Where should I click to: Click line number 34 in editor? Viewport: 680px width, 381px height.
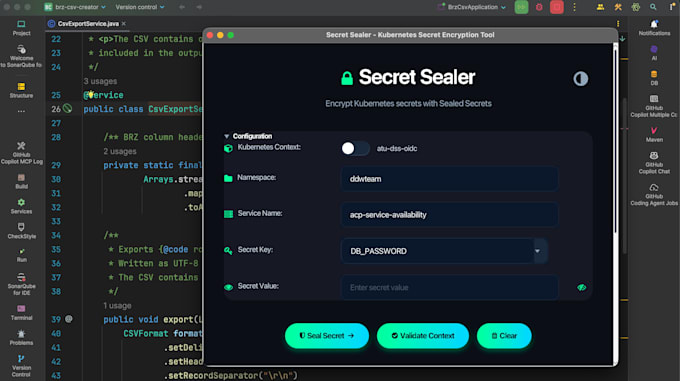tap(56, 235)
